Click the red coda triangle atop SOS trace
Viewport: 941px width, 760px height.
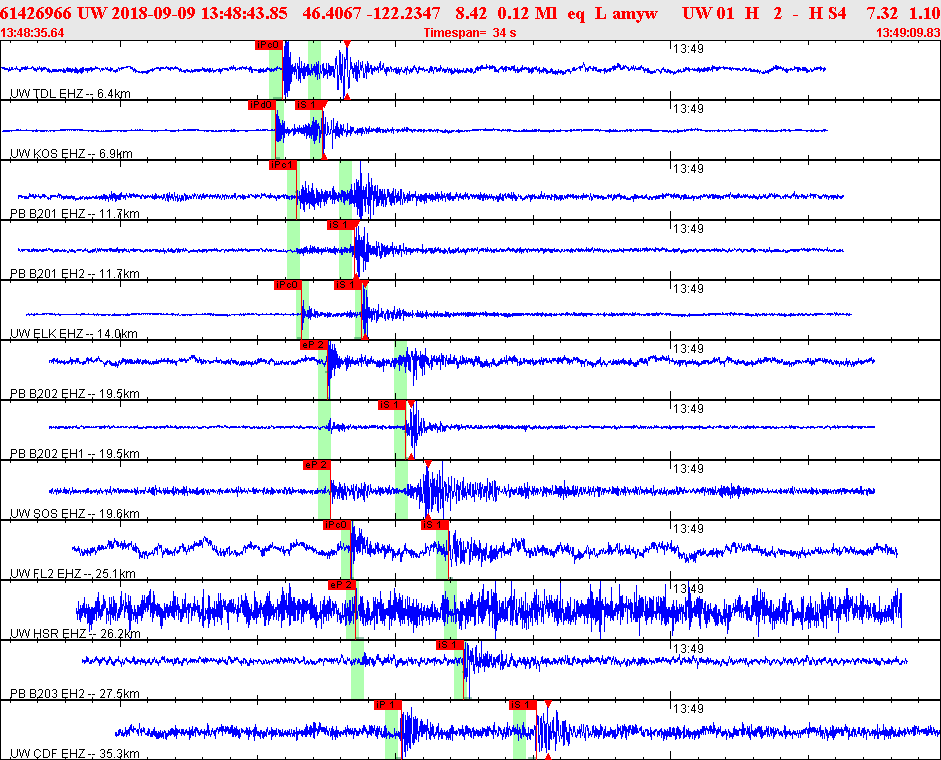(428, 464)
